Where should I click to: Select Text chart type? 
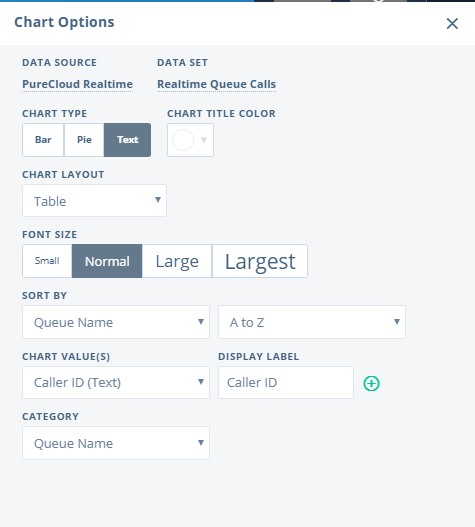pos(127,140)
